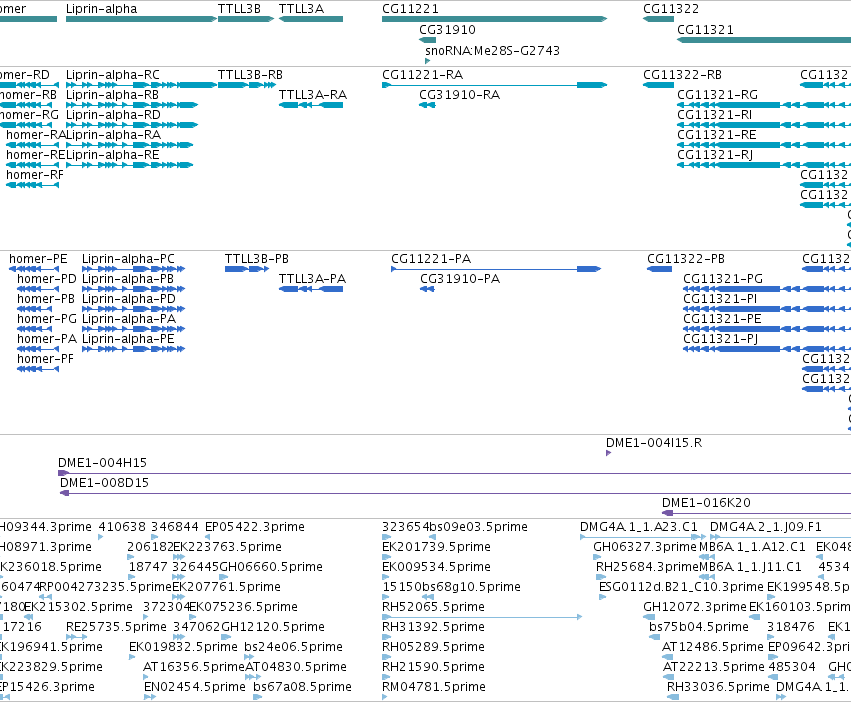Select the long RH52065.5prime alignment

[x=482, y=617]
